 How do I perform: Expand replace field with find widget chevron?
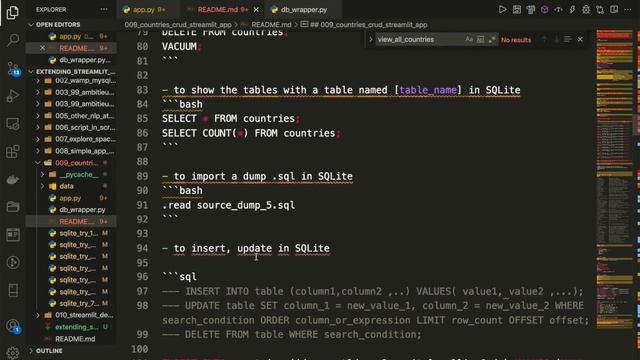(x=371, y=40)
